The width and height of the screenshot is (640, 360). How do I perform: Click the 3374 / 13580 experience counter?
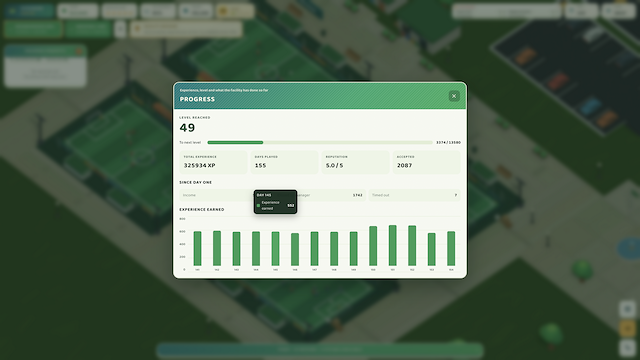click(x=448, y=142)
